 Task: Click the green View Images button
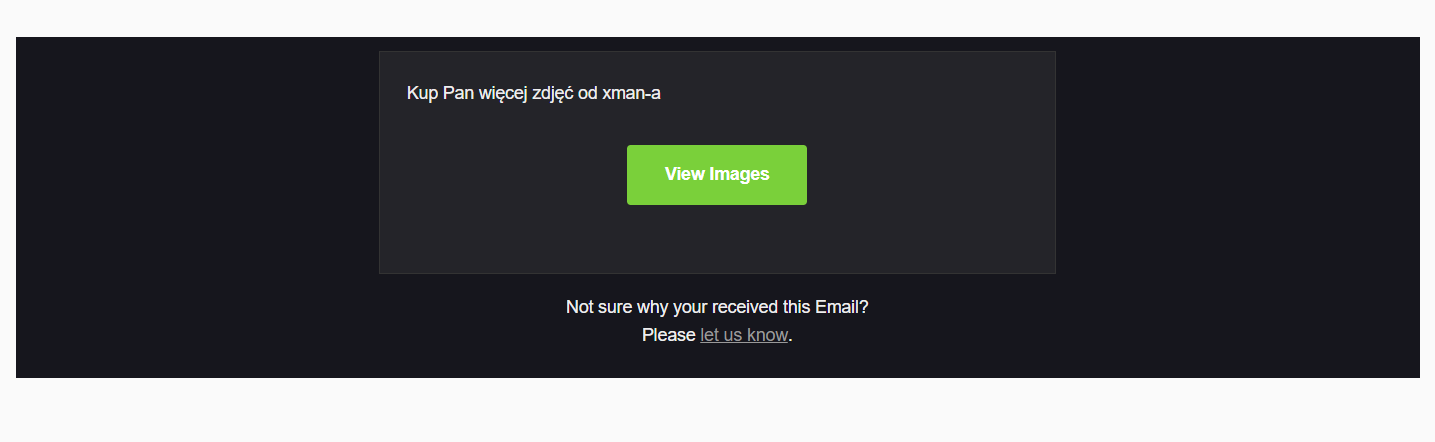pos(716,175)
